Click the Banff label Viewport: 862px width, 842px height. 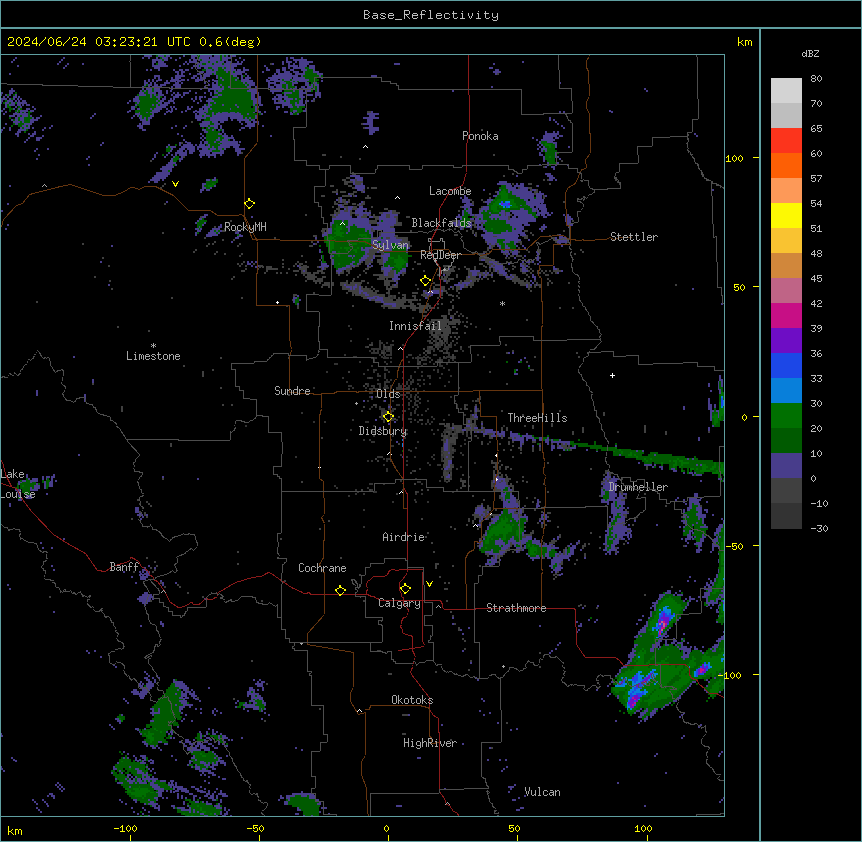[x=124, y=567]
